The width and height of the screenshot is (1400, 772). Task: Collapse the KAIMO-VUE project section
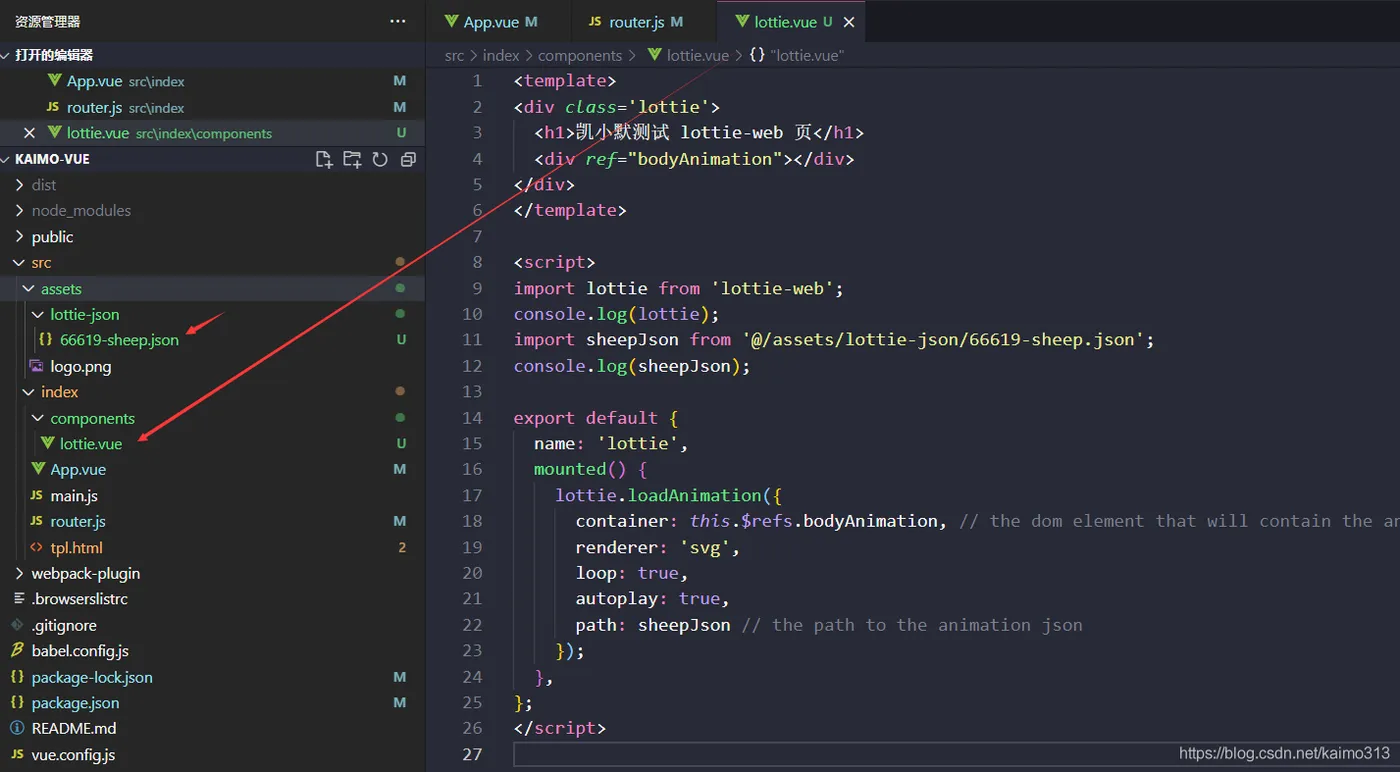[52, 159]
